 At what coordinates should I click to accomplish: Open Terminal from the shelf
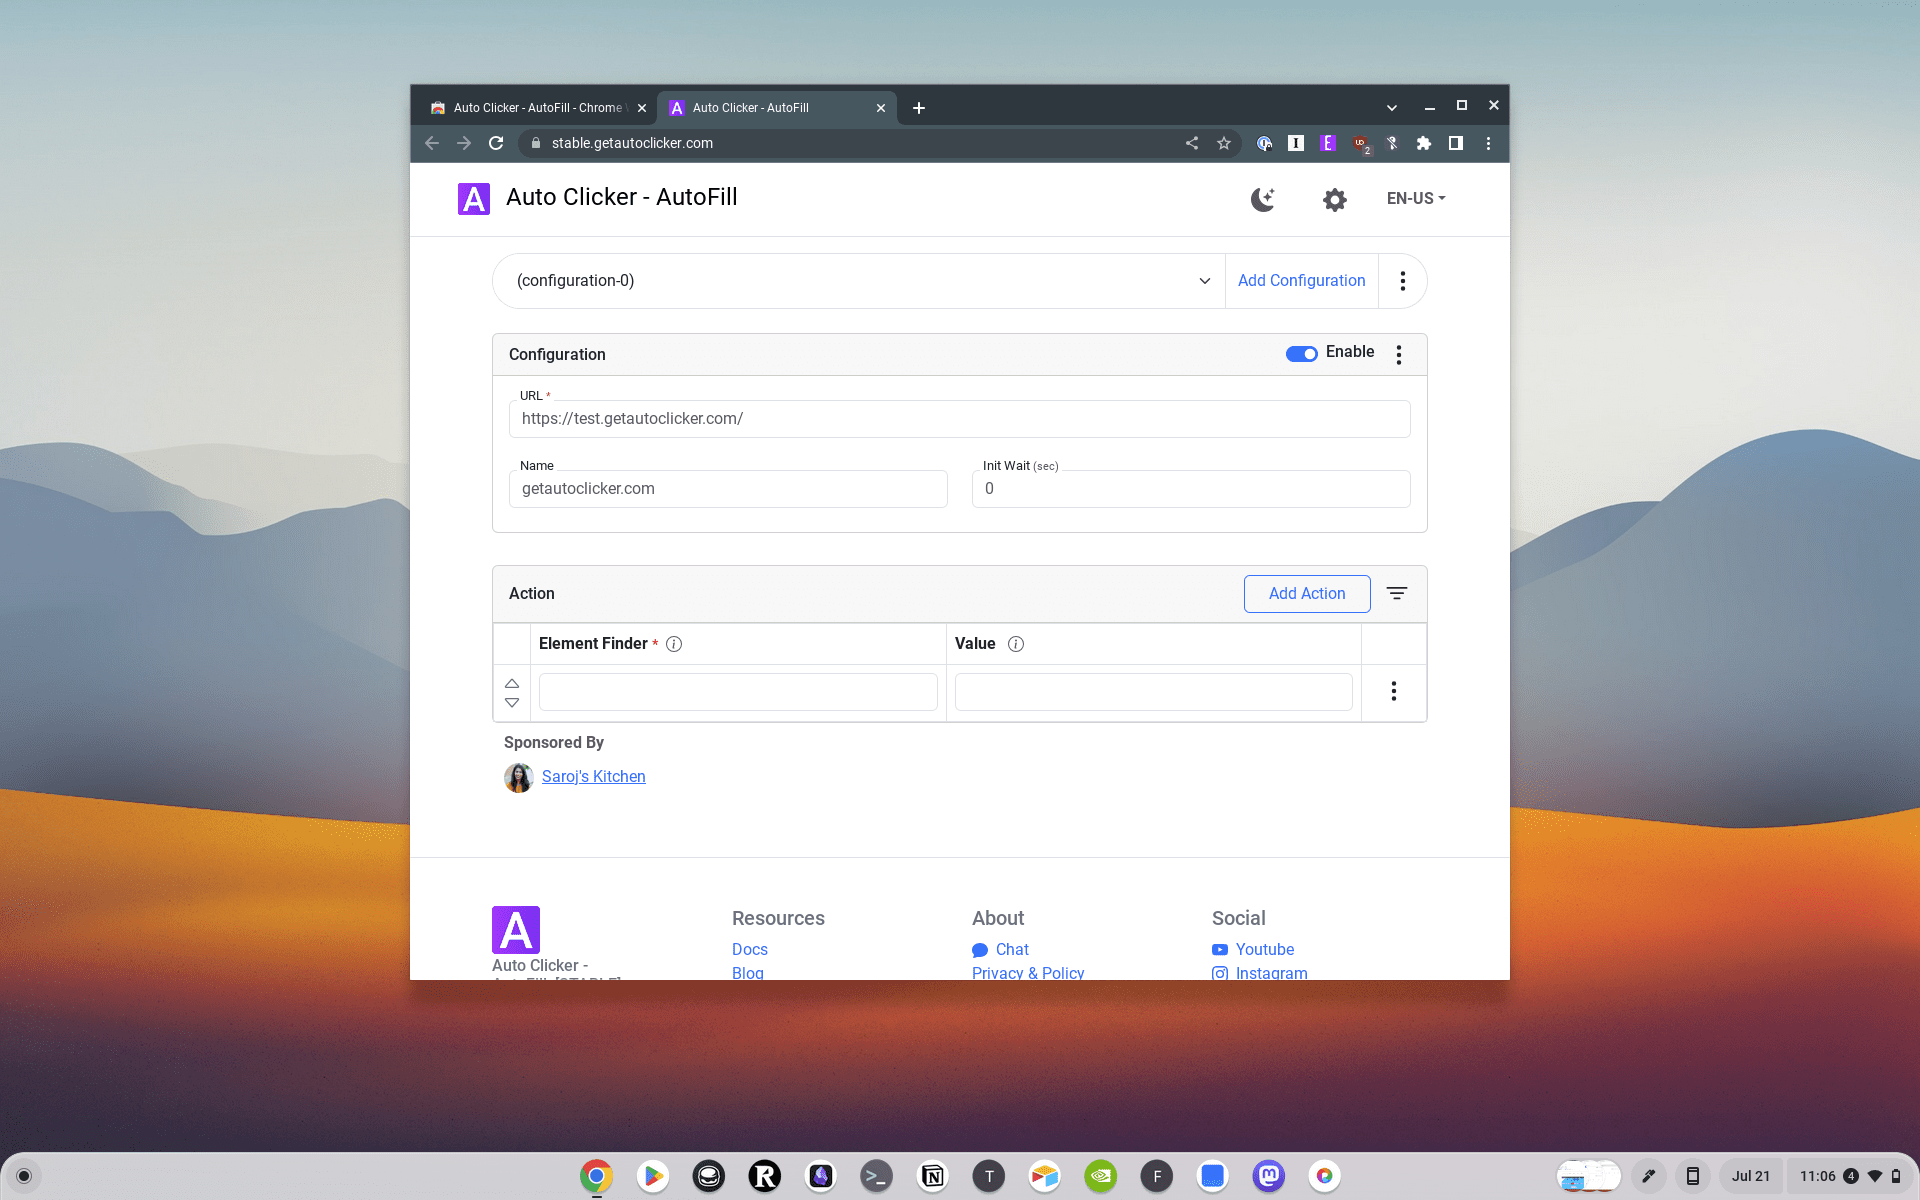876,1176
